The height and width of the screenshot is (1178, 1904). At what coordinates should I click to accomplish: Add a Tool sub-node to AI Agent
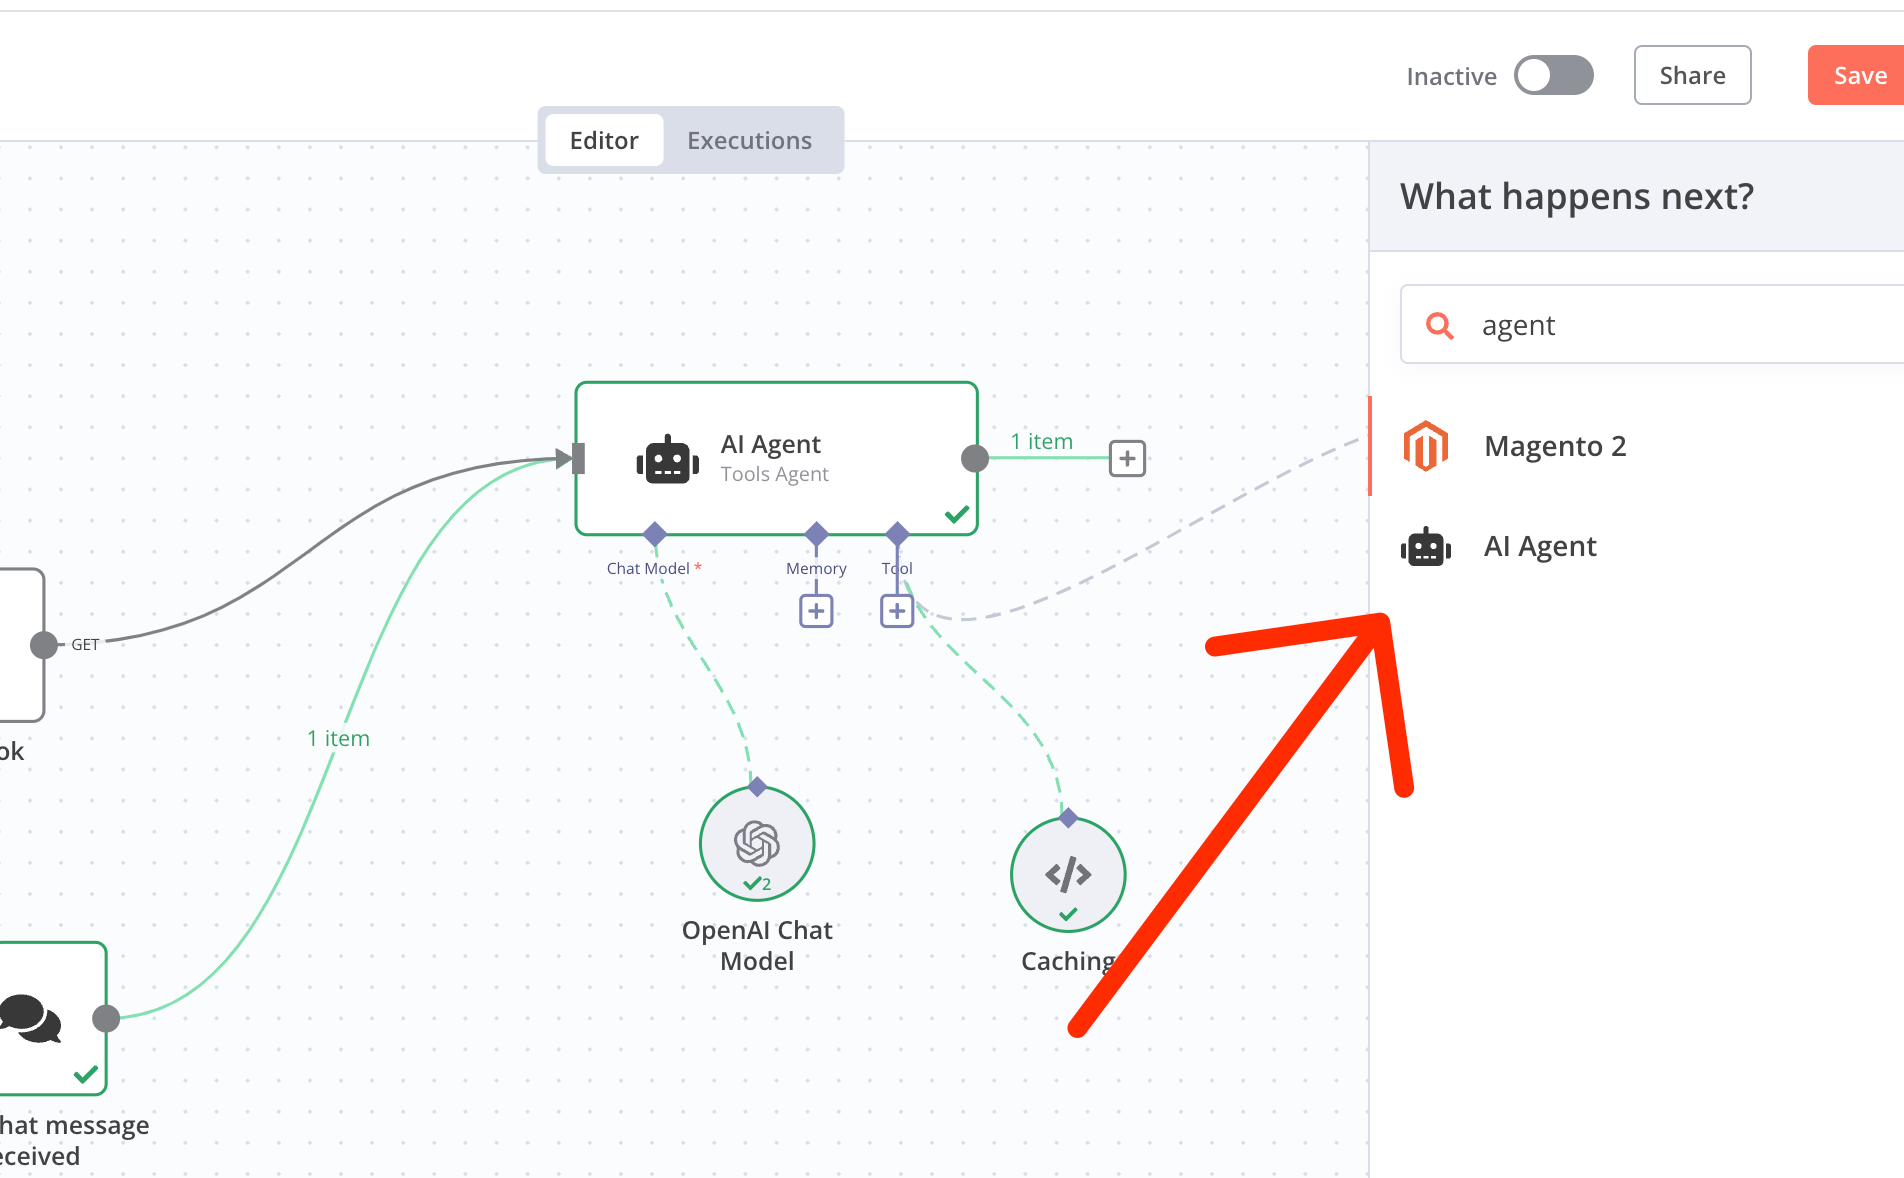(x=897, y=611)
